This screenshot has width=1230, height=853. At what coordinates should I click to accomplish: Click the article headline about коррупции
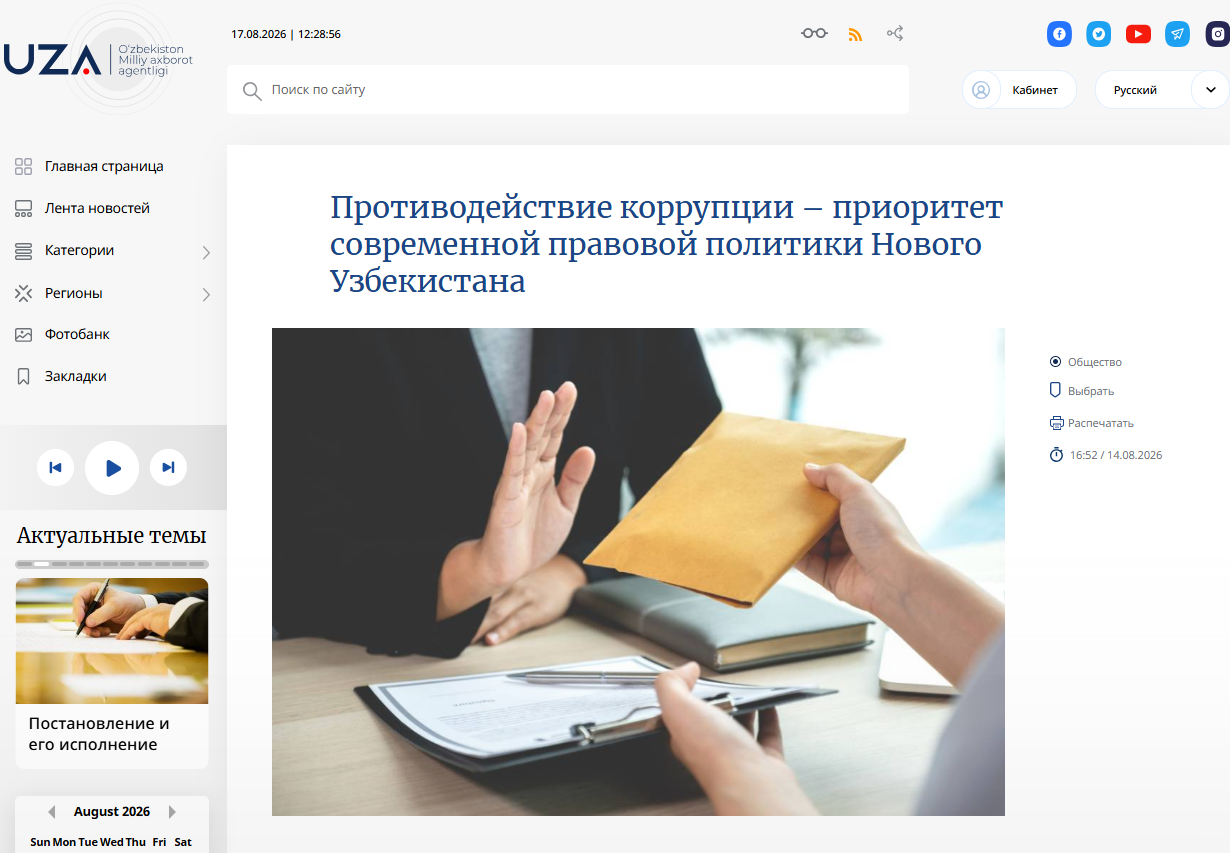[666, 244]
